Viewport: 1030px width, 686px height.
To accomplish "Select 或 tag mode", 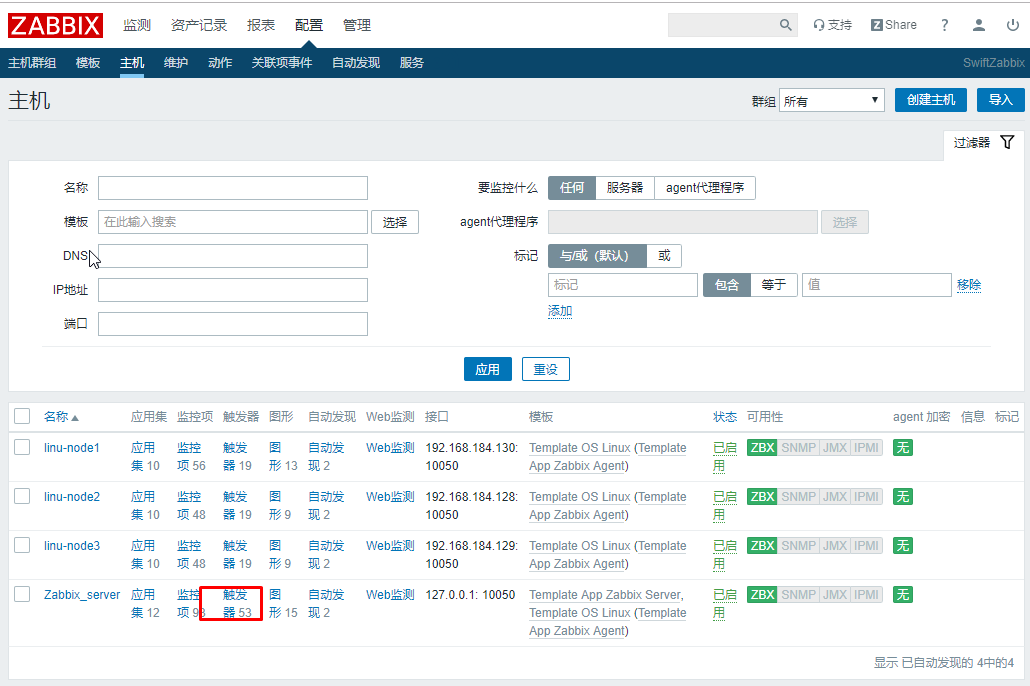I will click(664, 256).
